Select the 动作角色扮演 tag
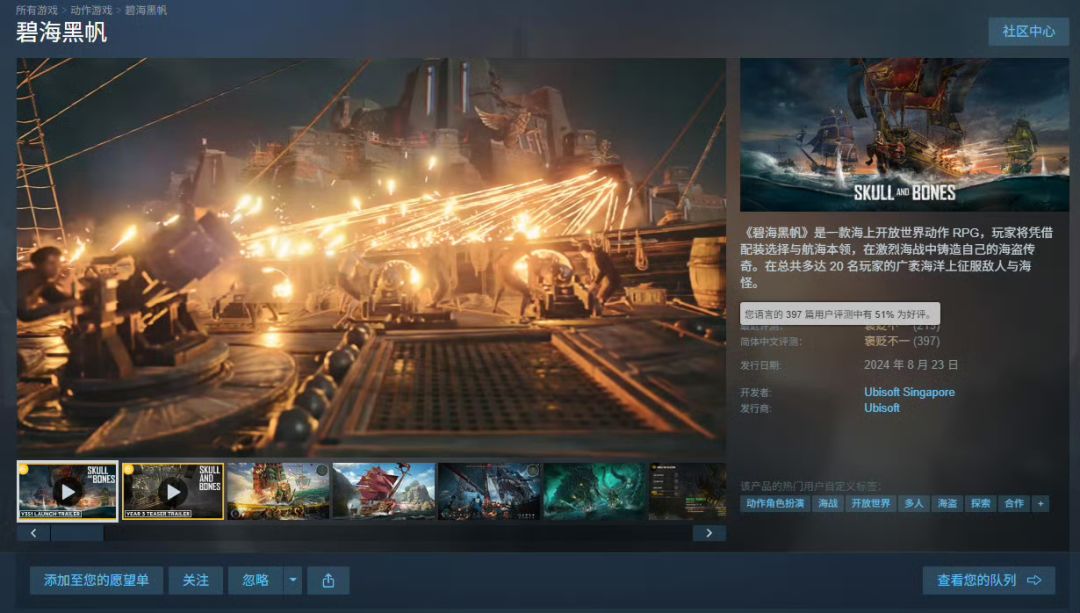 775,503
